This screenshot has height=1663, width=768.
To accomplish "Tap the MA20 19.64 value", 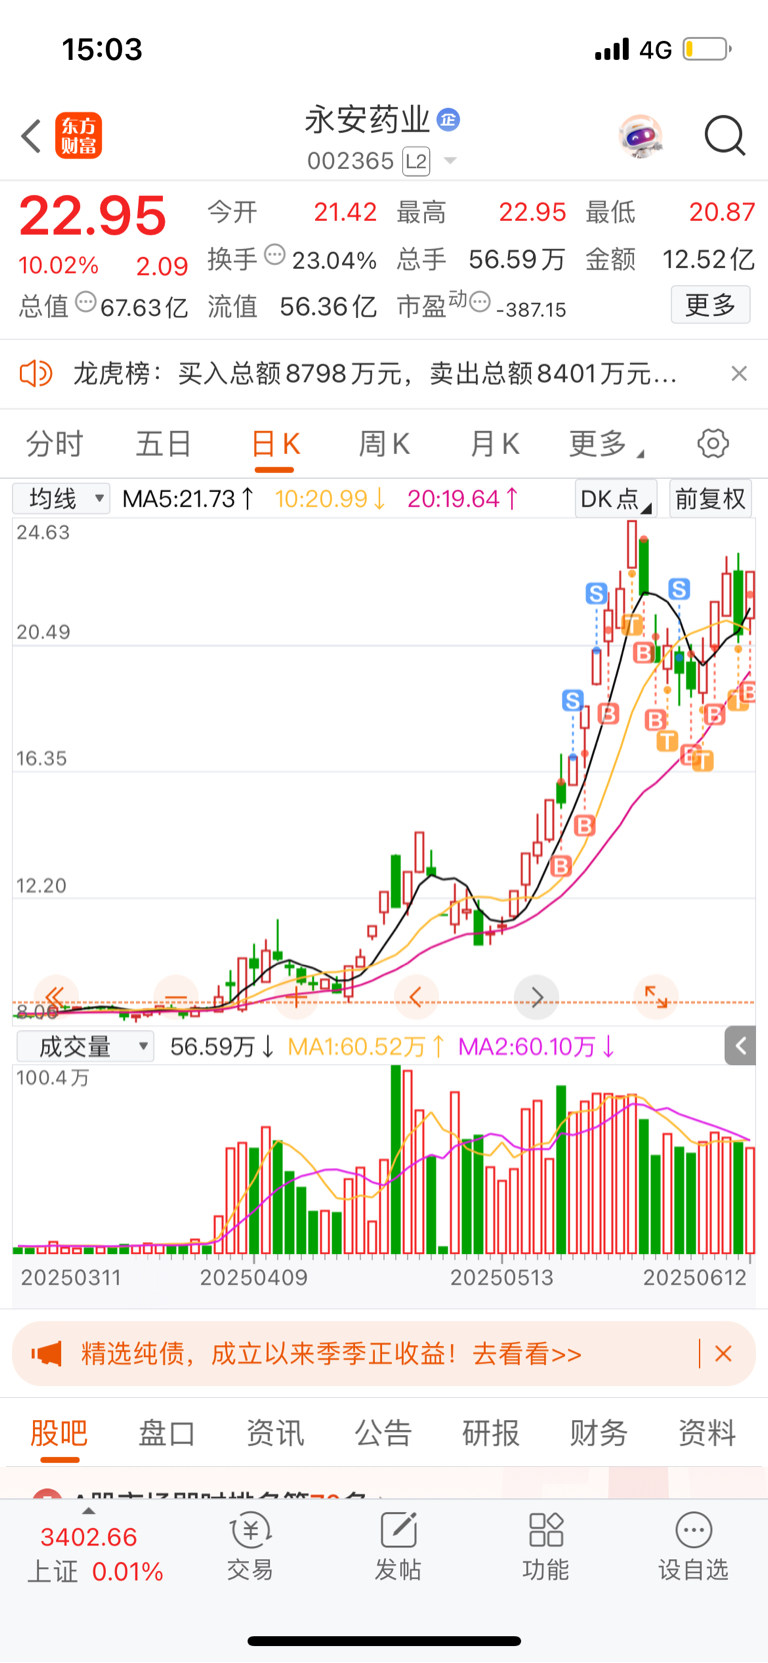I will tap(463, 499).
